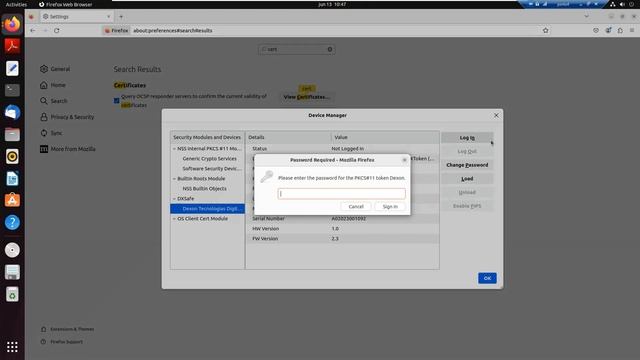Viewport: 640px width, 360px height.
Task: Open Thunderbird Mail from the dock
Action: point(12,112)
